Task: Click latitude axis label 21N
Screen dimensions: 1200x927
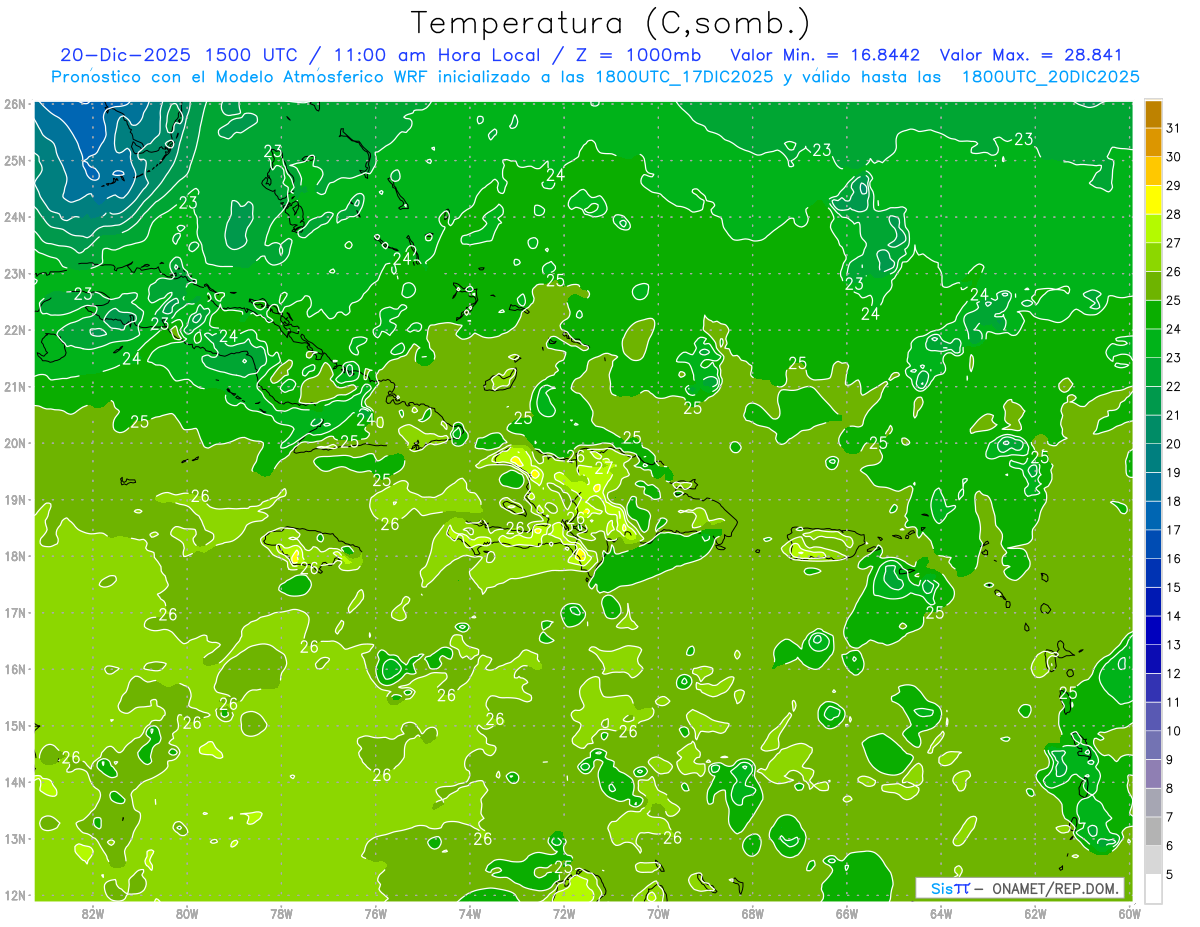Action: [x=15, y=386]
